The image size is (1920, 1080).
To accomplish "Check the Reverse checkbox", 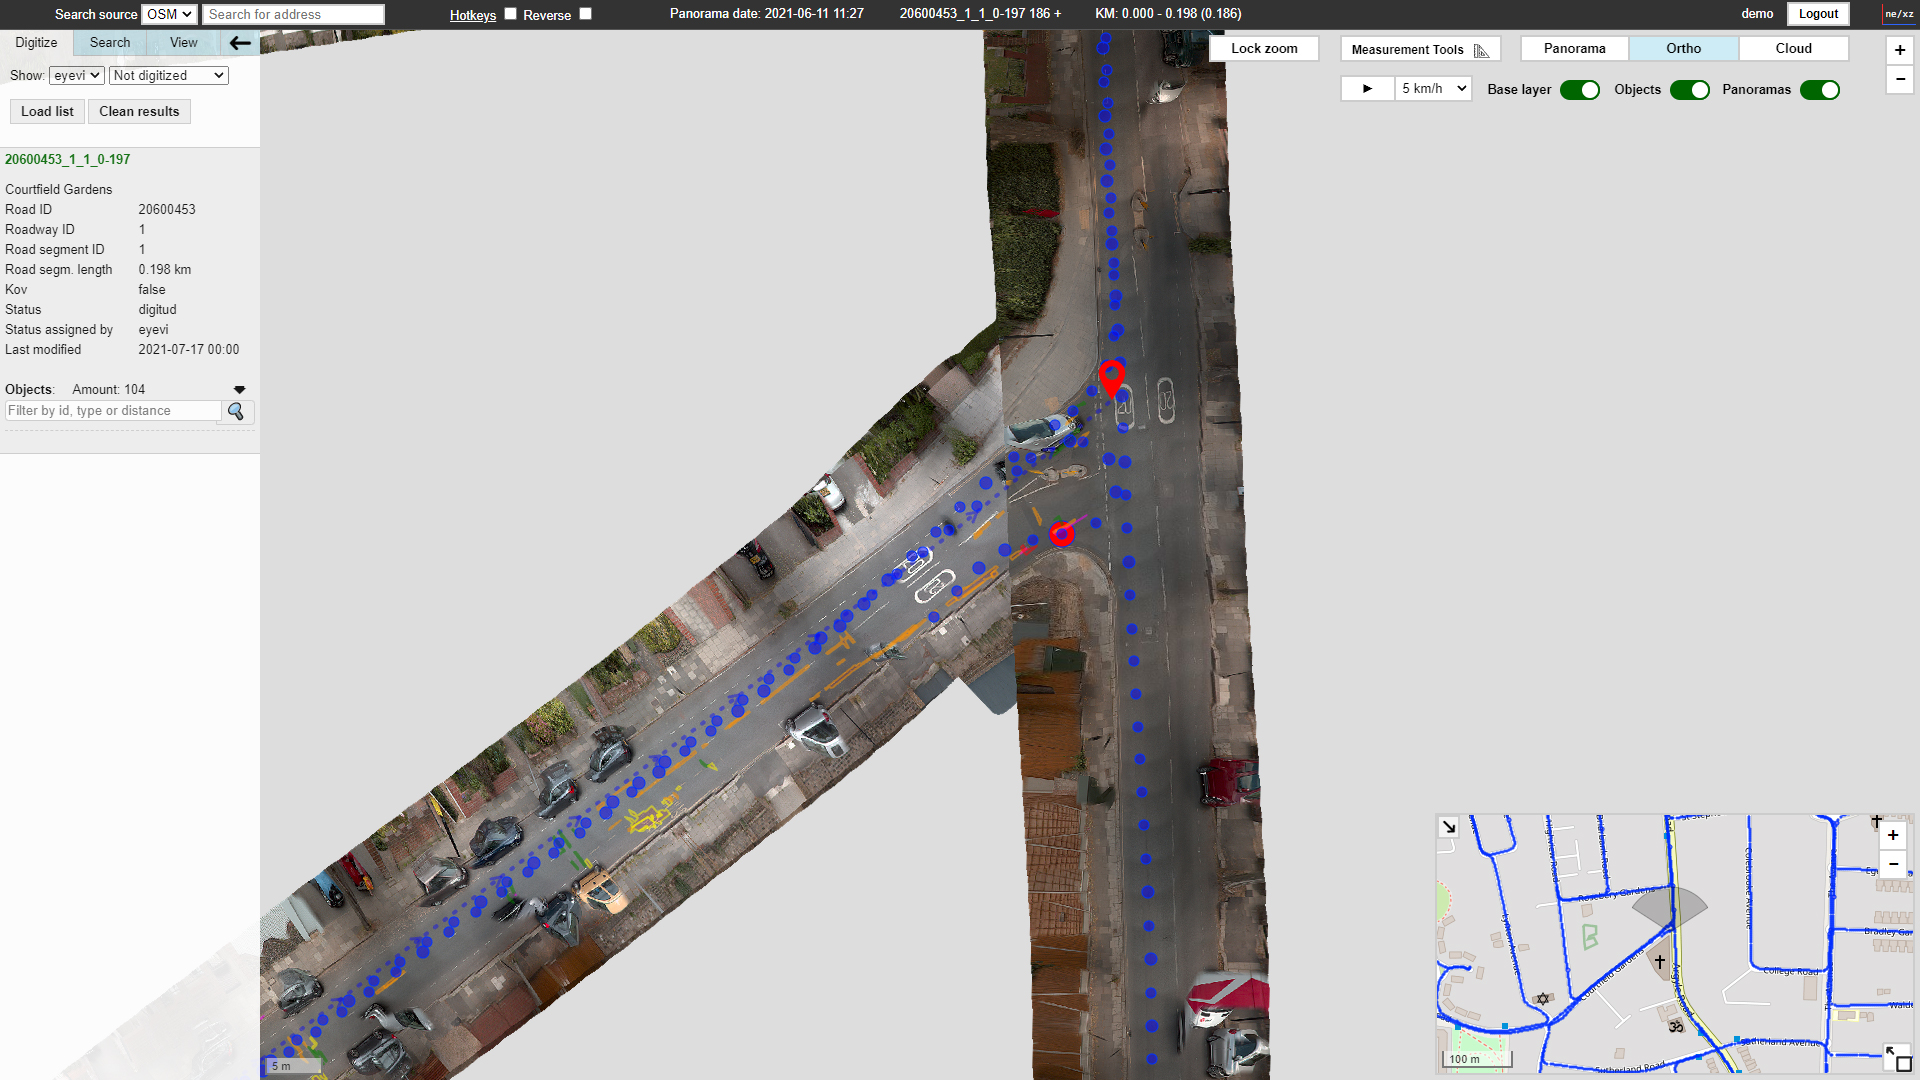I will pos(586,14).
